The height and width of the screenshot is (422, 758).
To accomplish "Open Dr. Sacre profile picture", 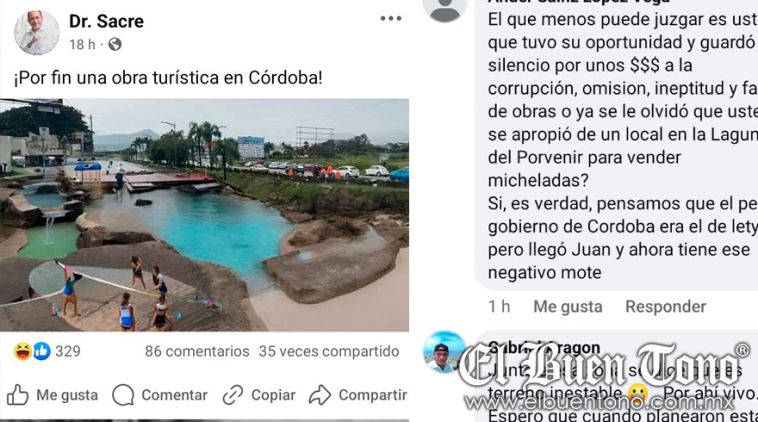I will point(37,32).
